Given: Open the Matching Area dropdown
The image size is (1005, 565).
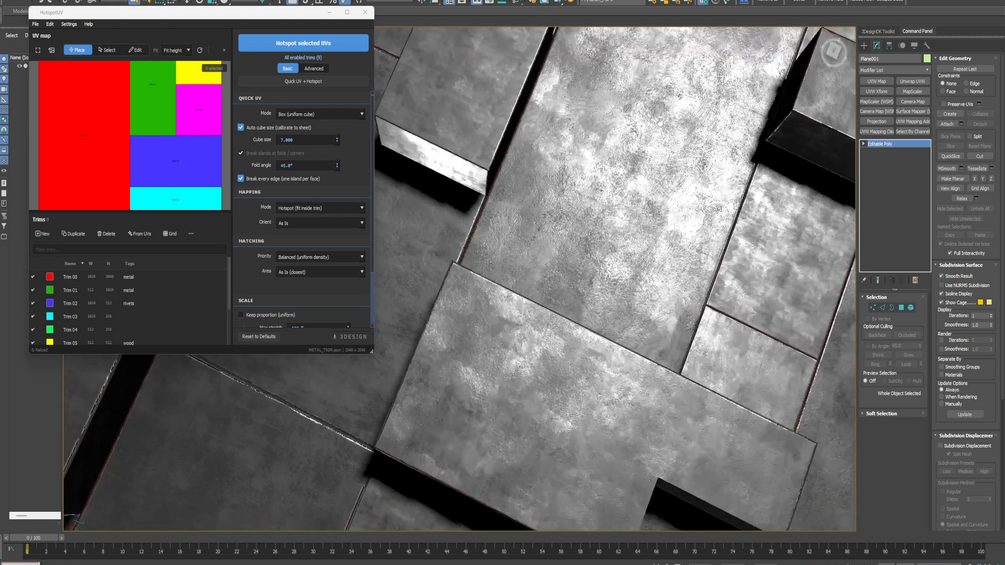Looking at the screenshot, I should (320, 272).
